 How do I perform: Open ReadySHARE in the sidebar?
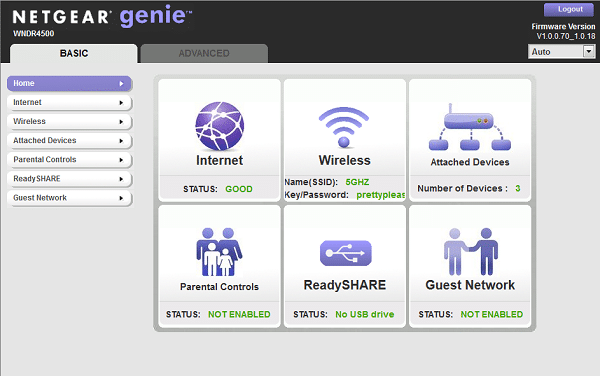click(x=69, y=179)
